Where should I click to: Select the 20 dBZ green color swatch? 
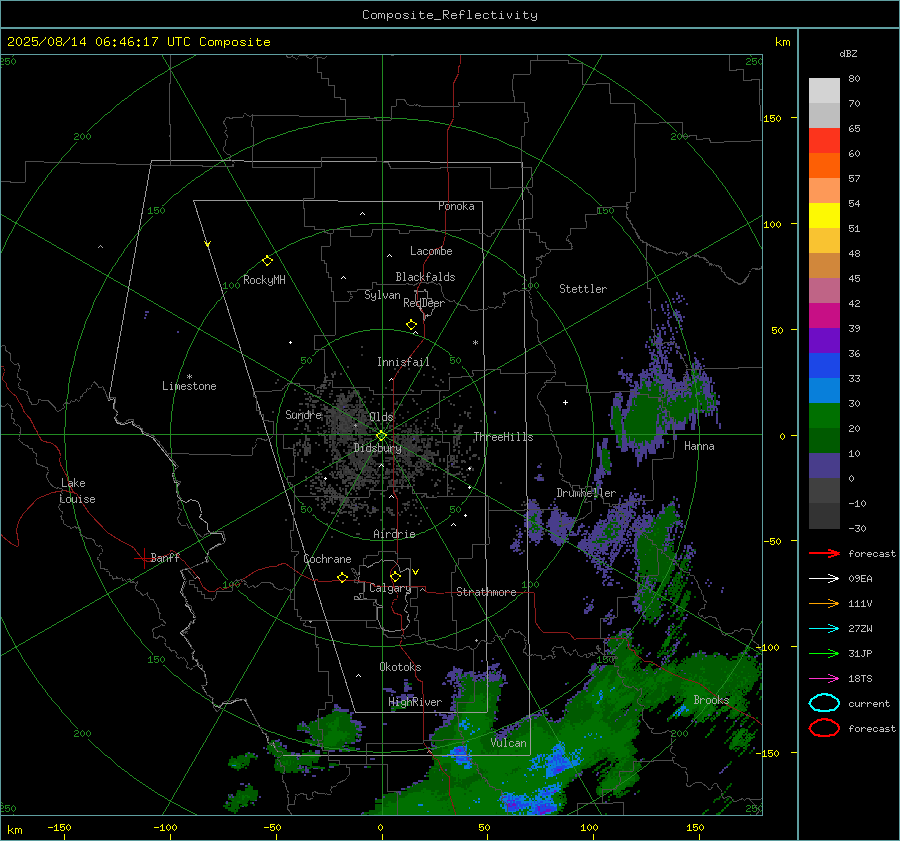(x=824, y=440)
